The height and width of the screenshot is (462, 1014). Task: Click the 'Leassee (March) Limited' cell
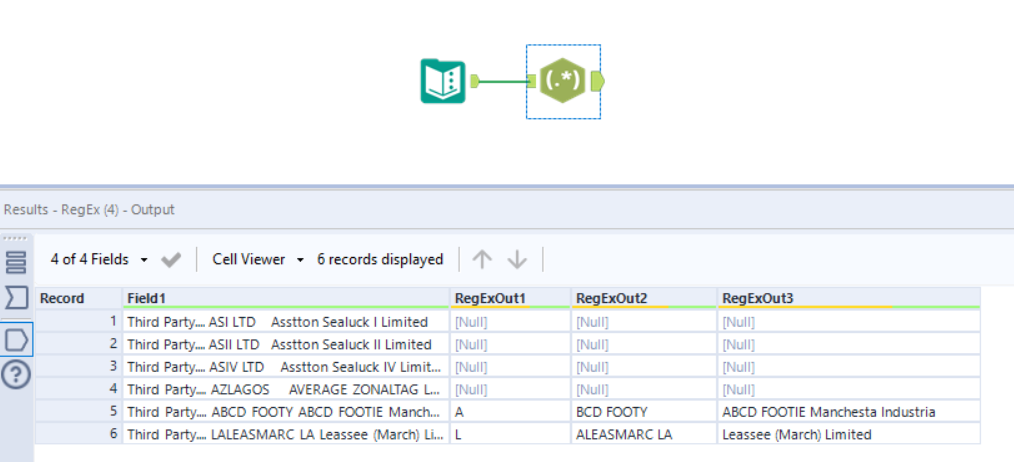[x=848, y=434]
